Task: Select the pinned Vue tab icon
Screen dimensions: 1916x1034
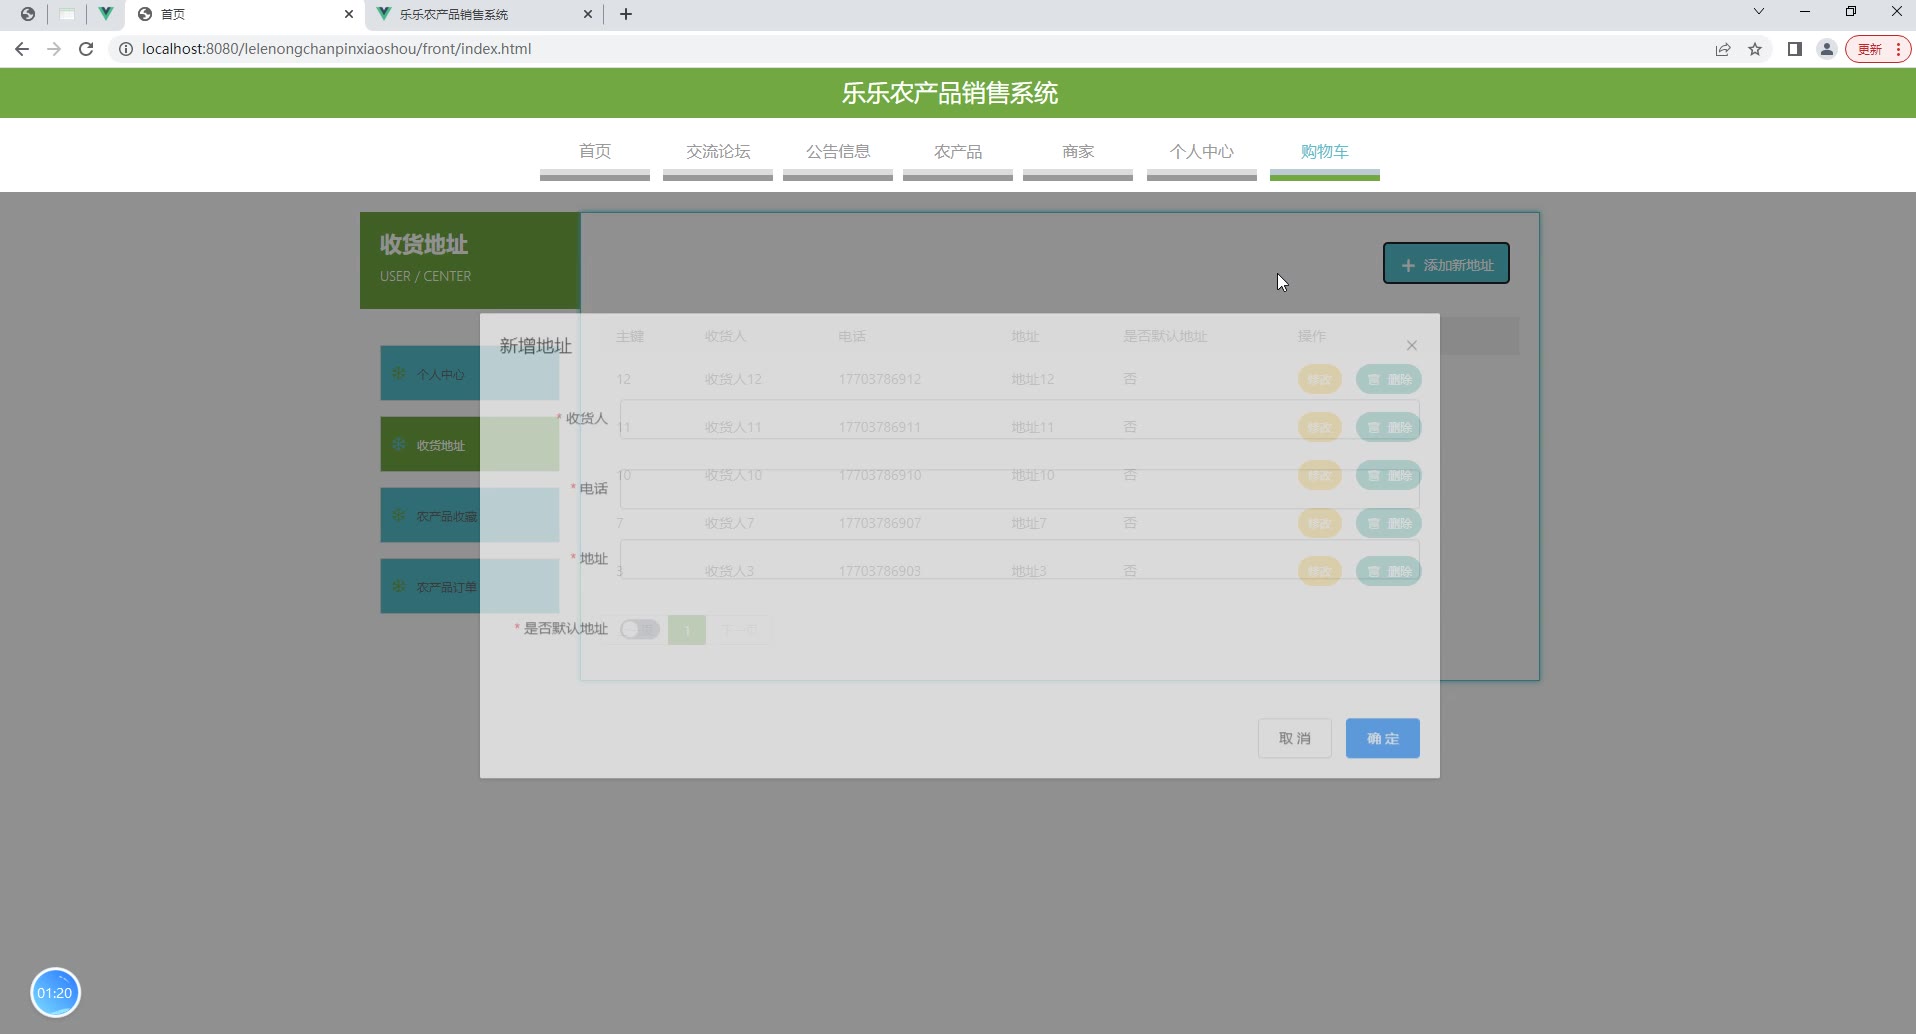Action: [105, 14]
